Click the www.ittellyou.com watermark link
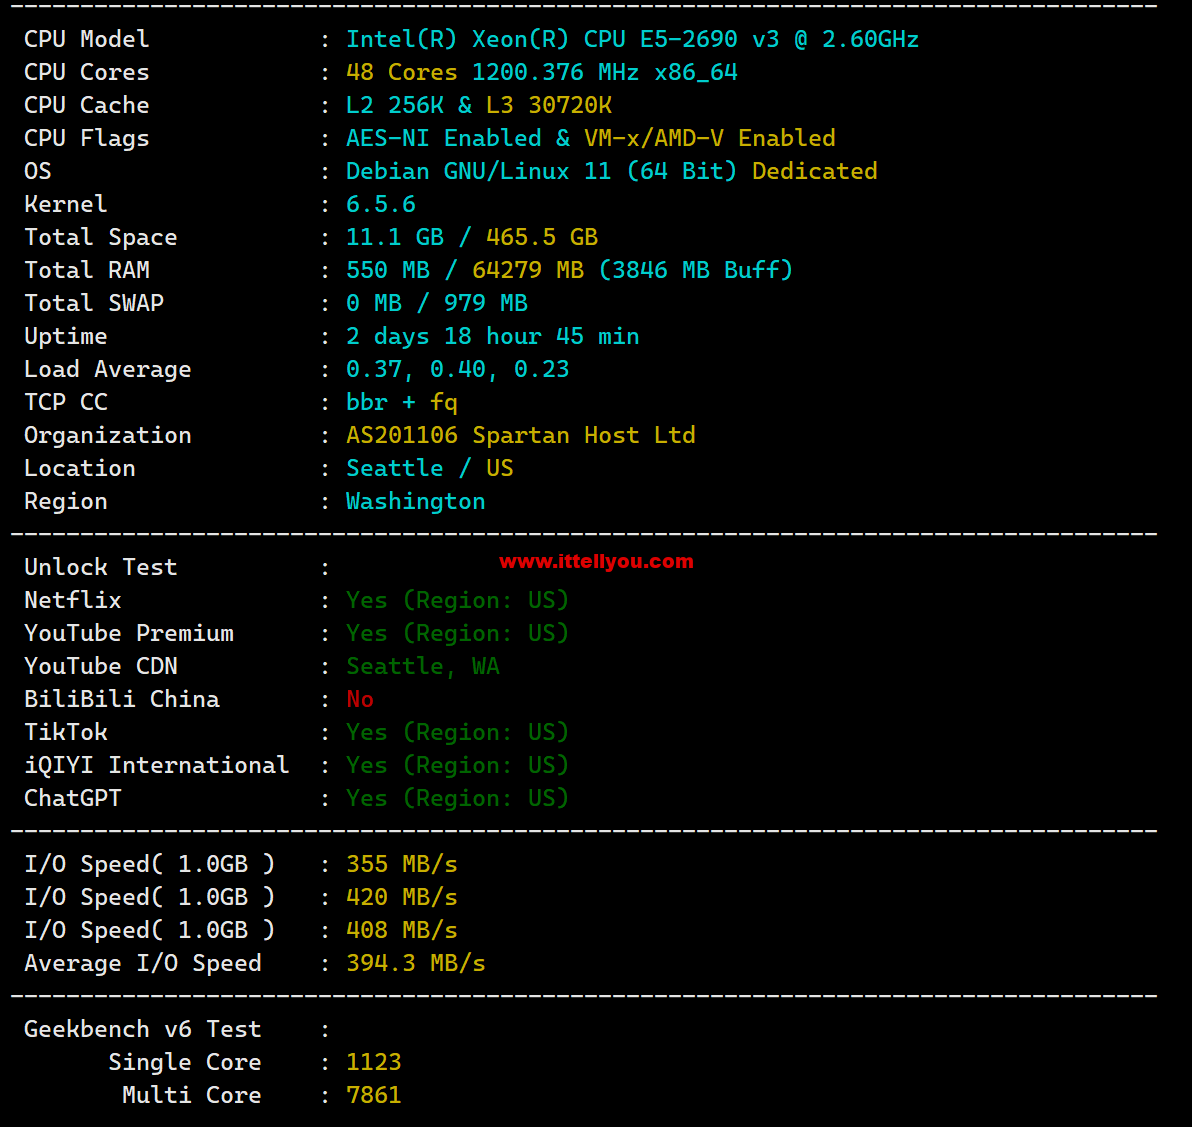1192x1127 pixels. pos(596,561)
